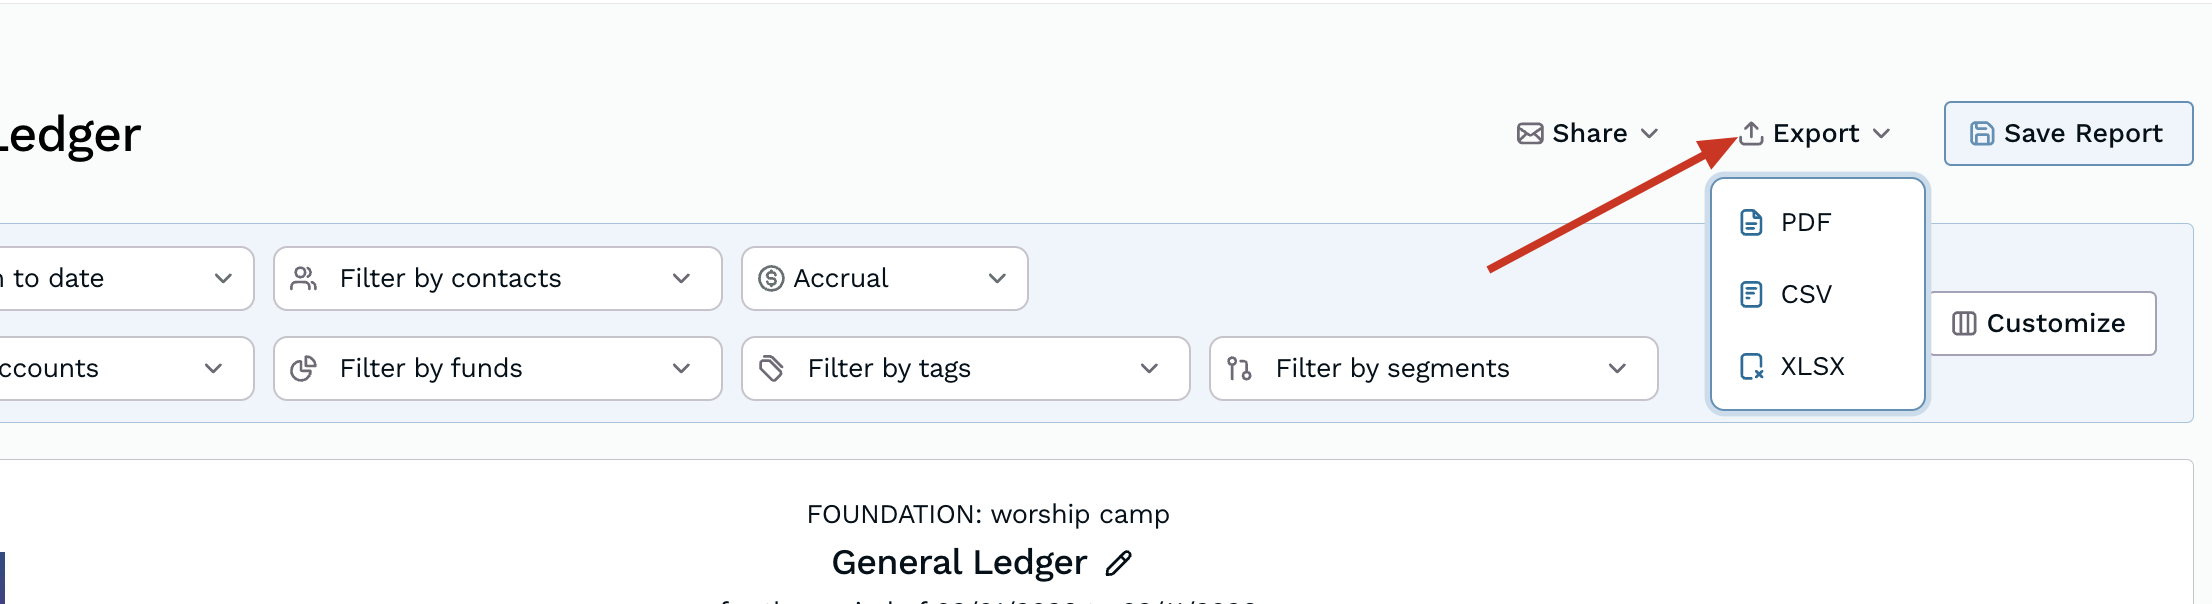The image size is (2212, 604).
Task: Expand the Accrual accounting method dropdown
Action: (884, 278)
